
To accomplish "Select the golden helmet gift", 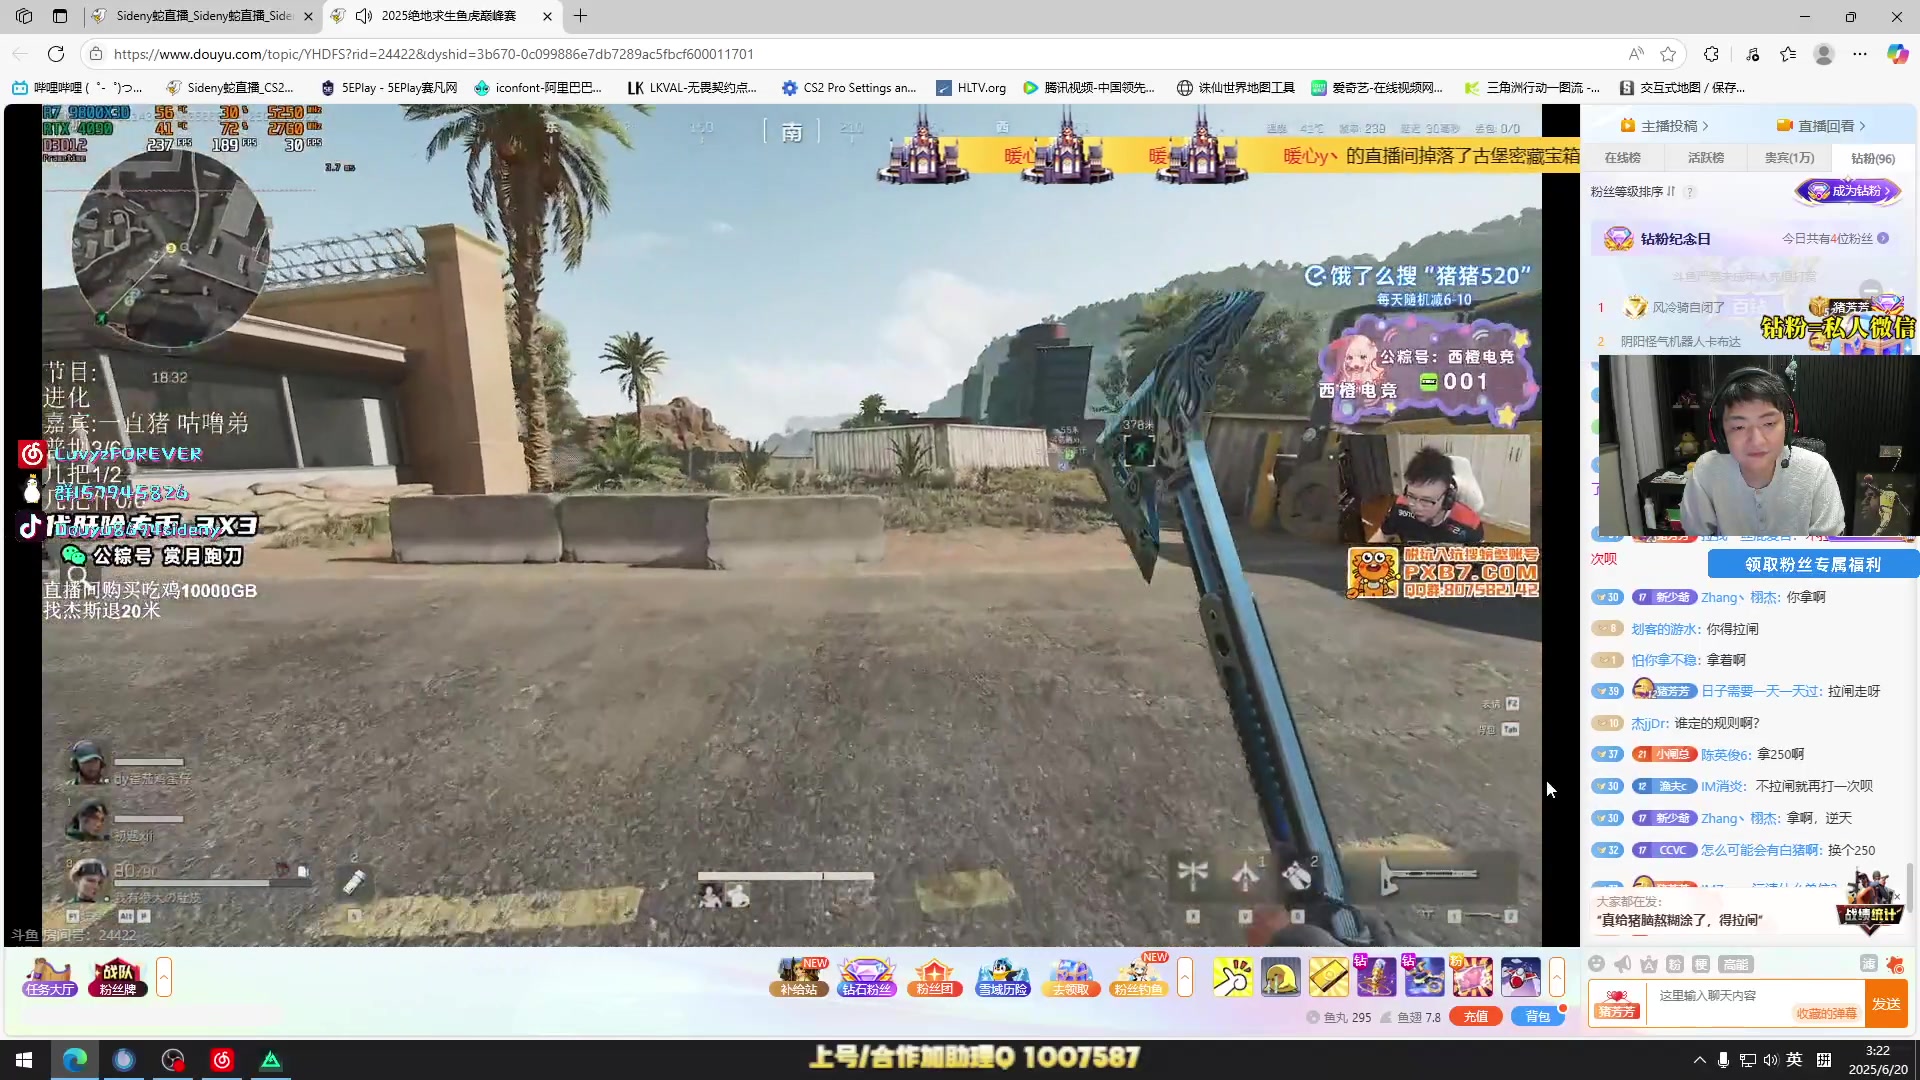I will pos(1280,977).
